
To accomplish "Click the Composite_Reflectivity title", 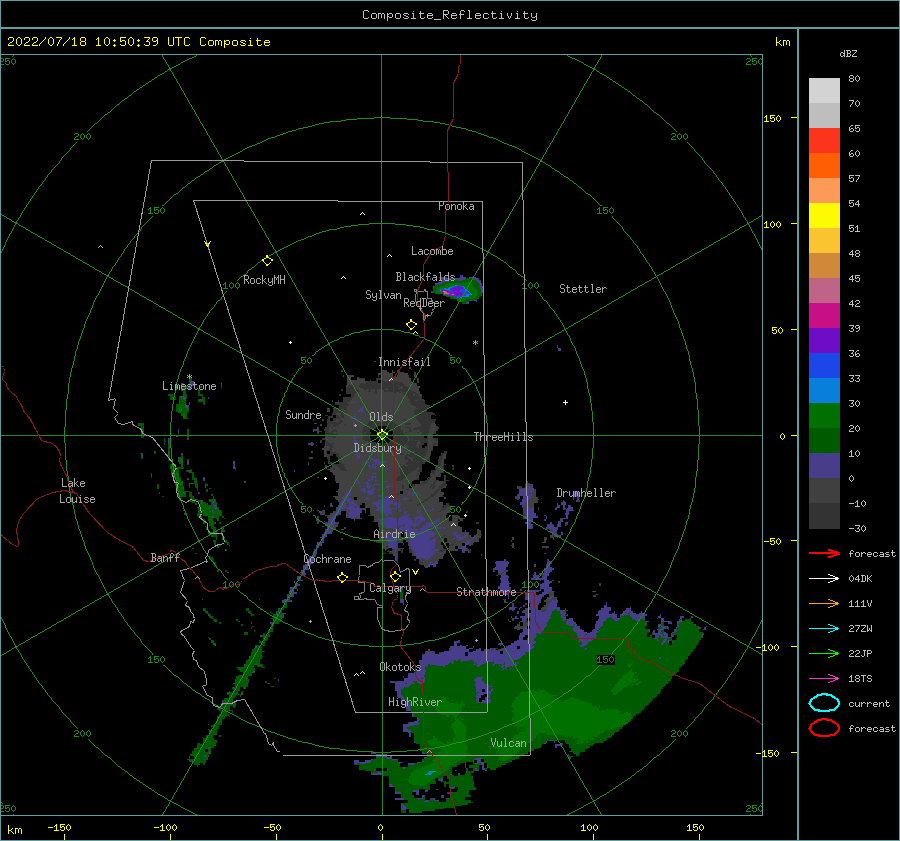I will click(450, 15).
